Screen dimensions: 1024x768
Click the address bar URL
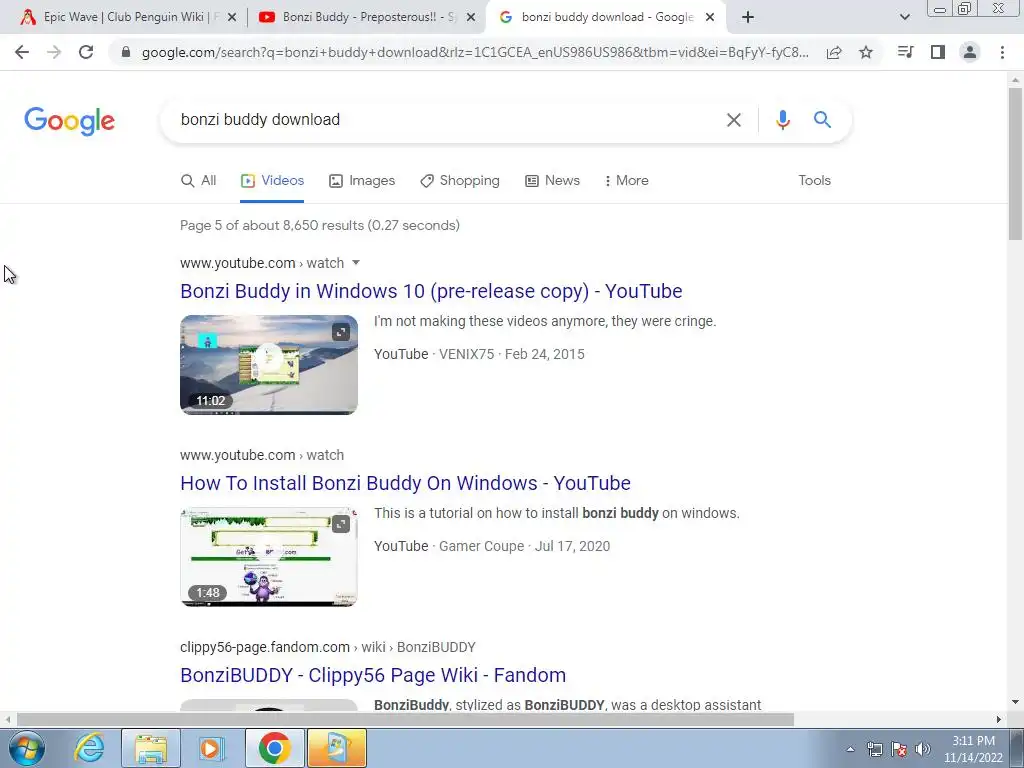(475, 52)
